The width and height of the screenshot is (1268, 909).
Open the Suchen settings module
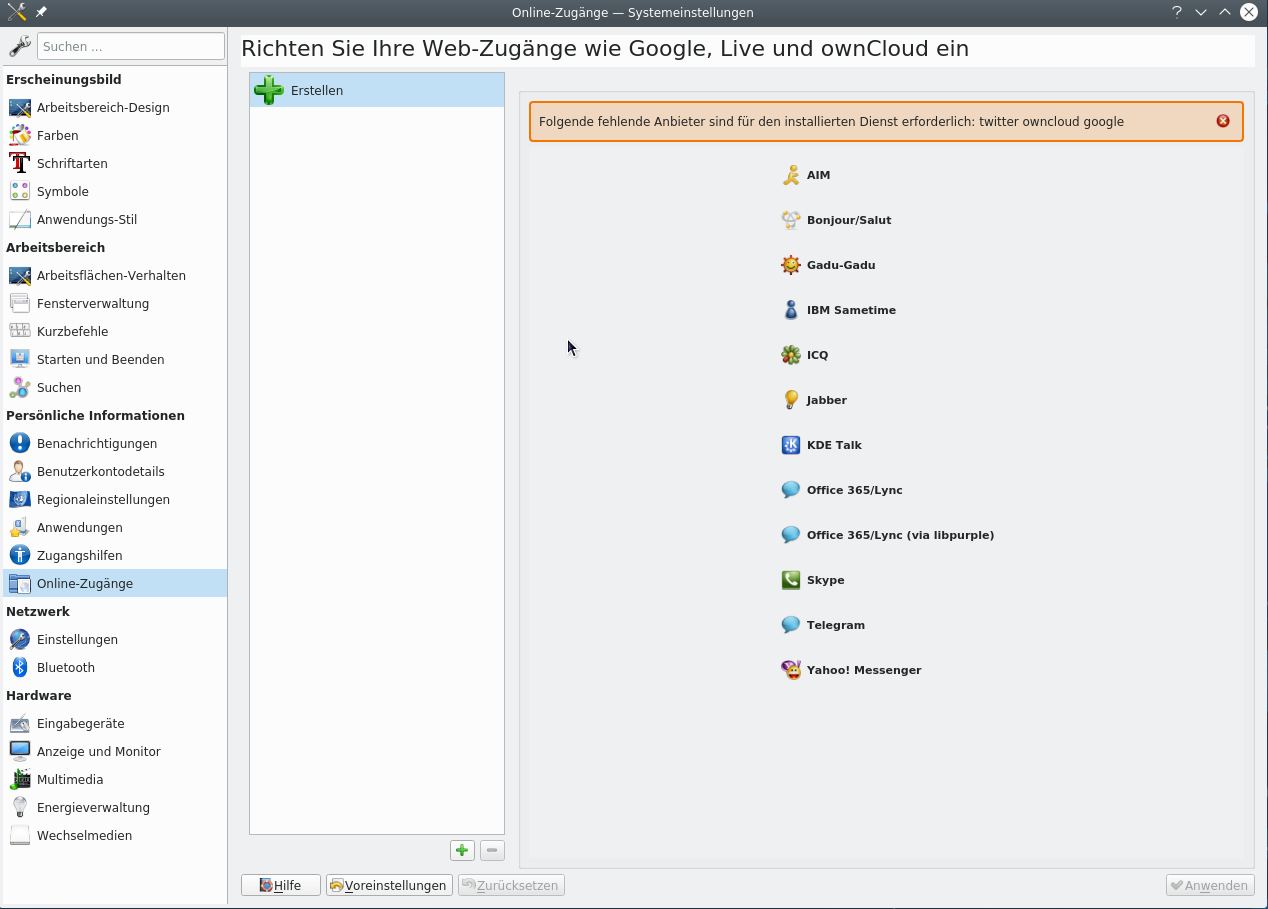click(x=115, y=387)
